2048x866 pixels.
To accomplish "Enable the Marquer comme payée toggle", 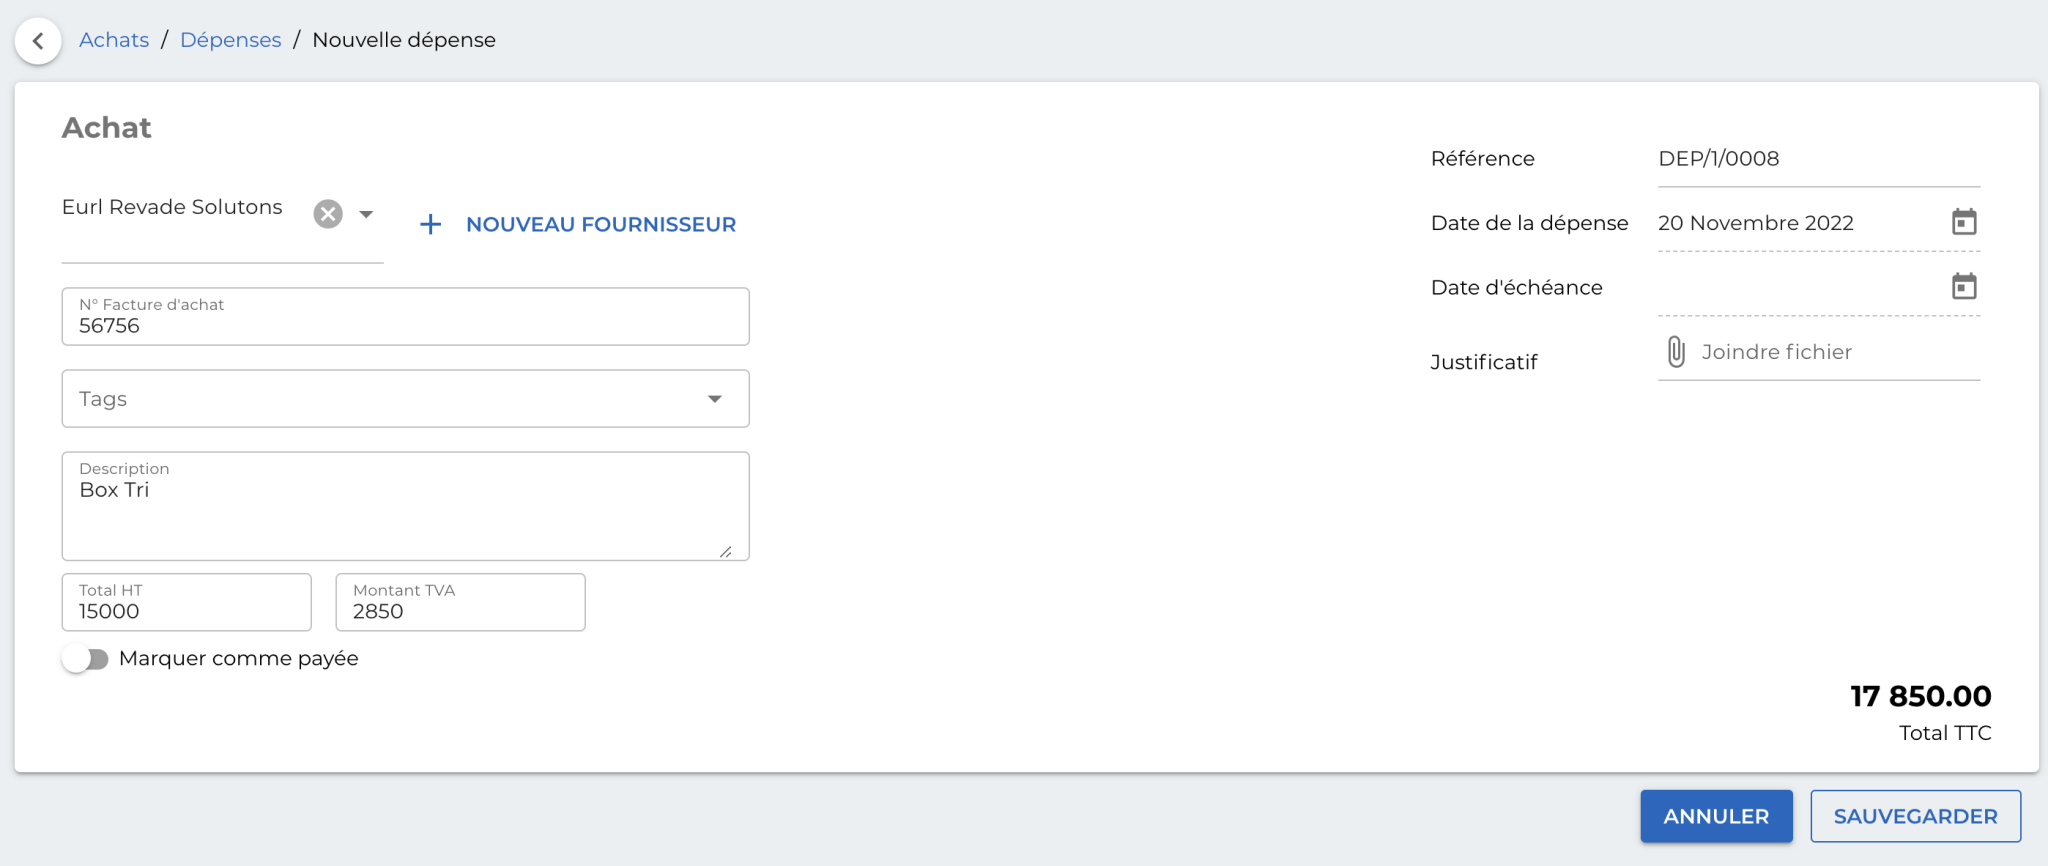I will pyautogui.click(x=86, y=659).
